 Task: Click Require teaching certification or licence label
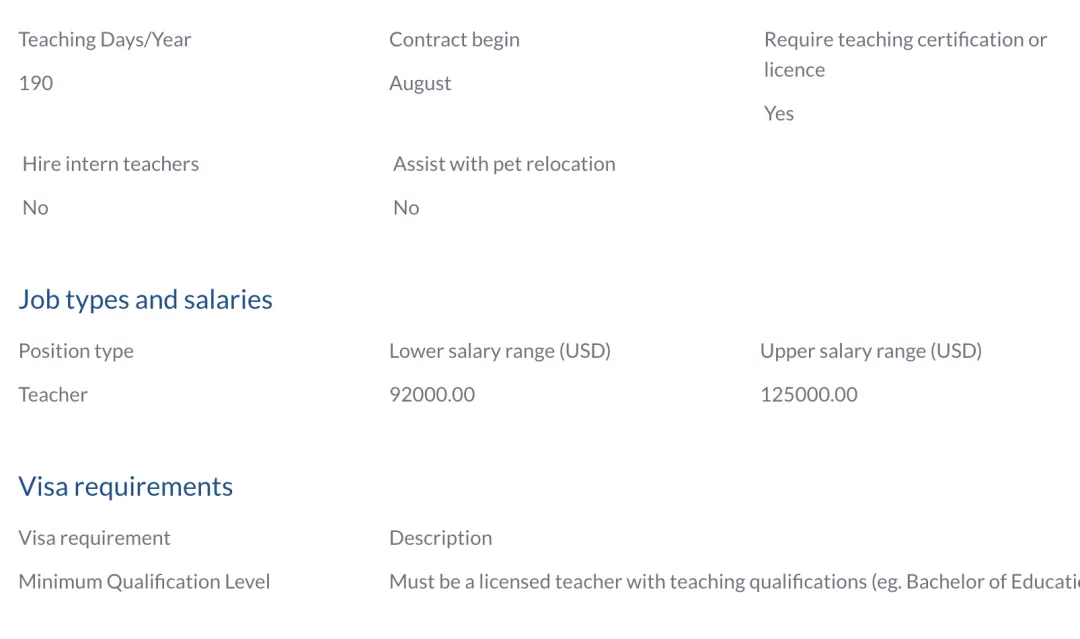(x=905, y=54)
